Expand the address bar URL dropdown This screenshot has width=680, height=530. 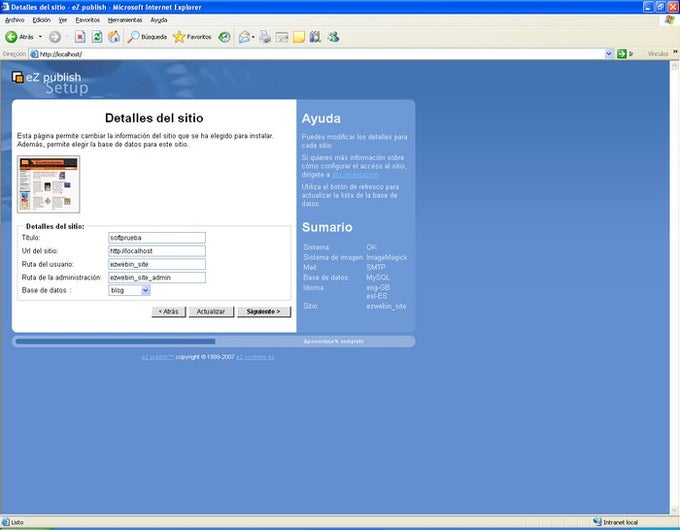[608, 54]
